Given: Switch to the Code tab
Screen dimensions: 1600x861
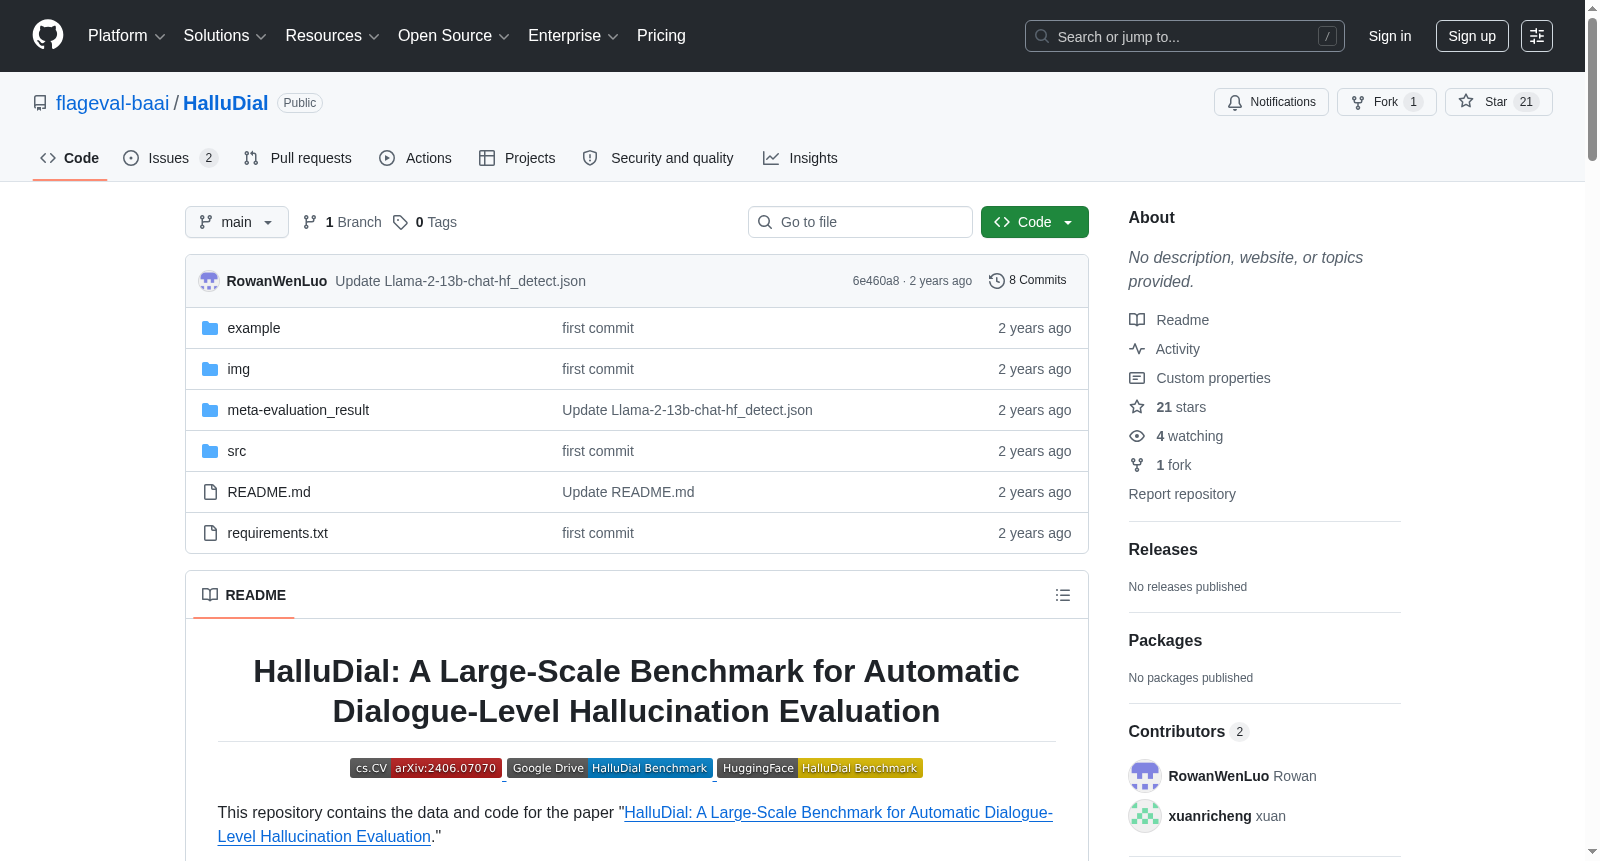Looking at the screenshot, I should pyautogui.click(x=70, y=158).
